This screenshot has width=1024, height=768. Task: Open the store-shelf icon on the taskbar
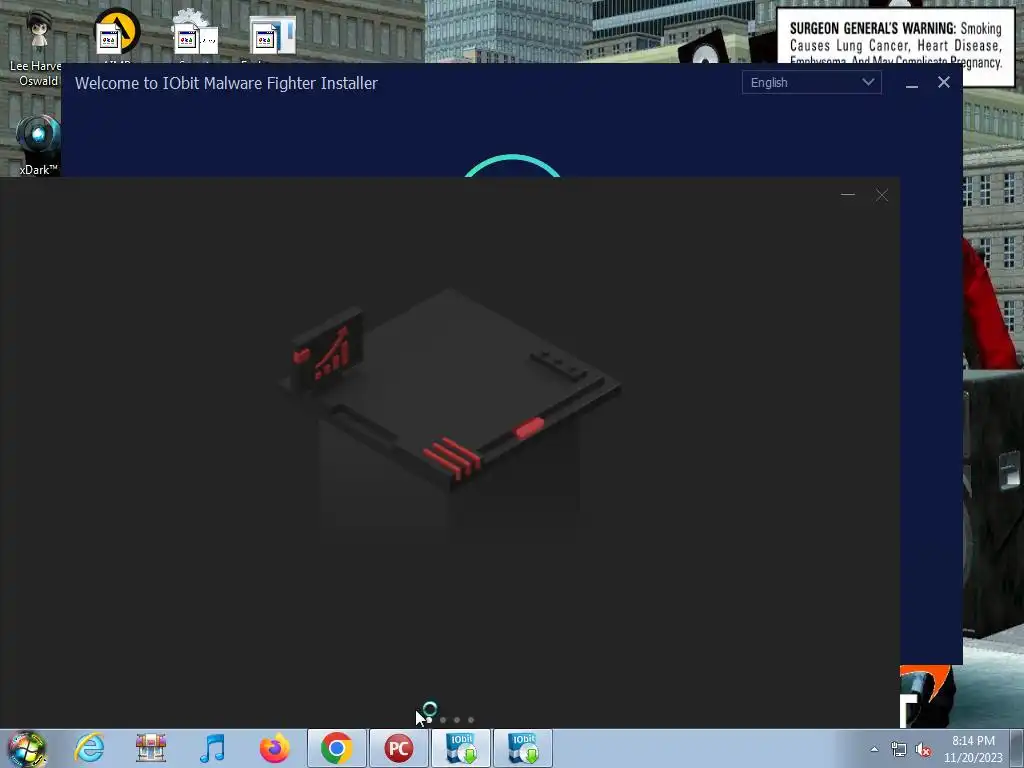[151, 748]
